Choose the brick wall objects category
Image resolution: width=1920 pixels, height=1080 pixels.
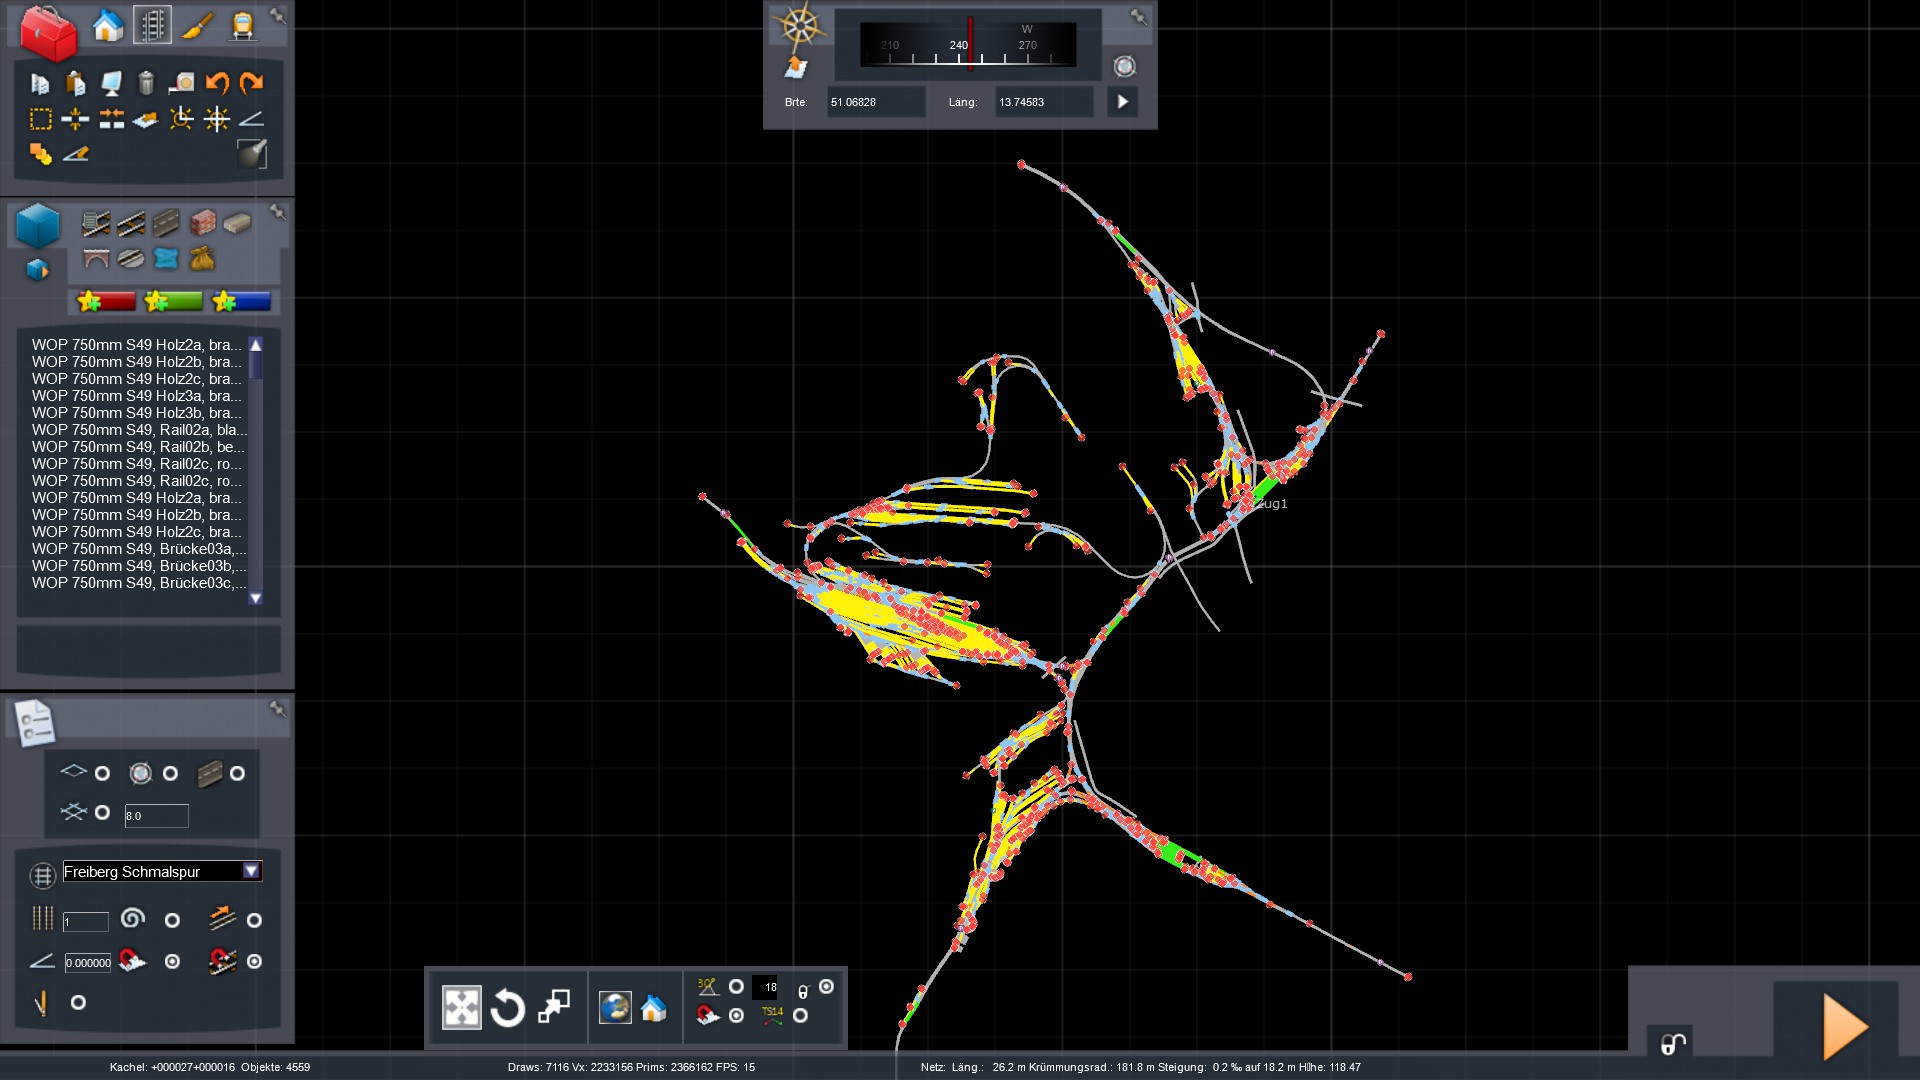point(203,222)
